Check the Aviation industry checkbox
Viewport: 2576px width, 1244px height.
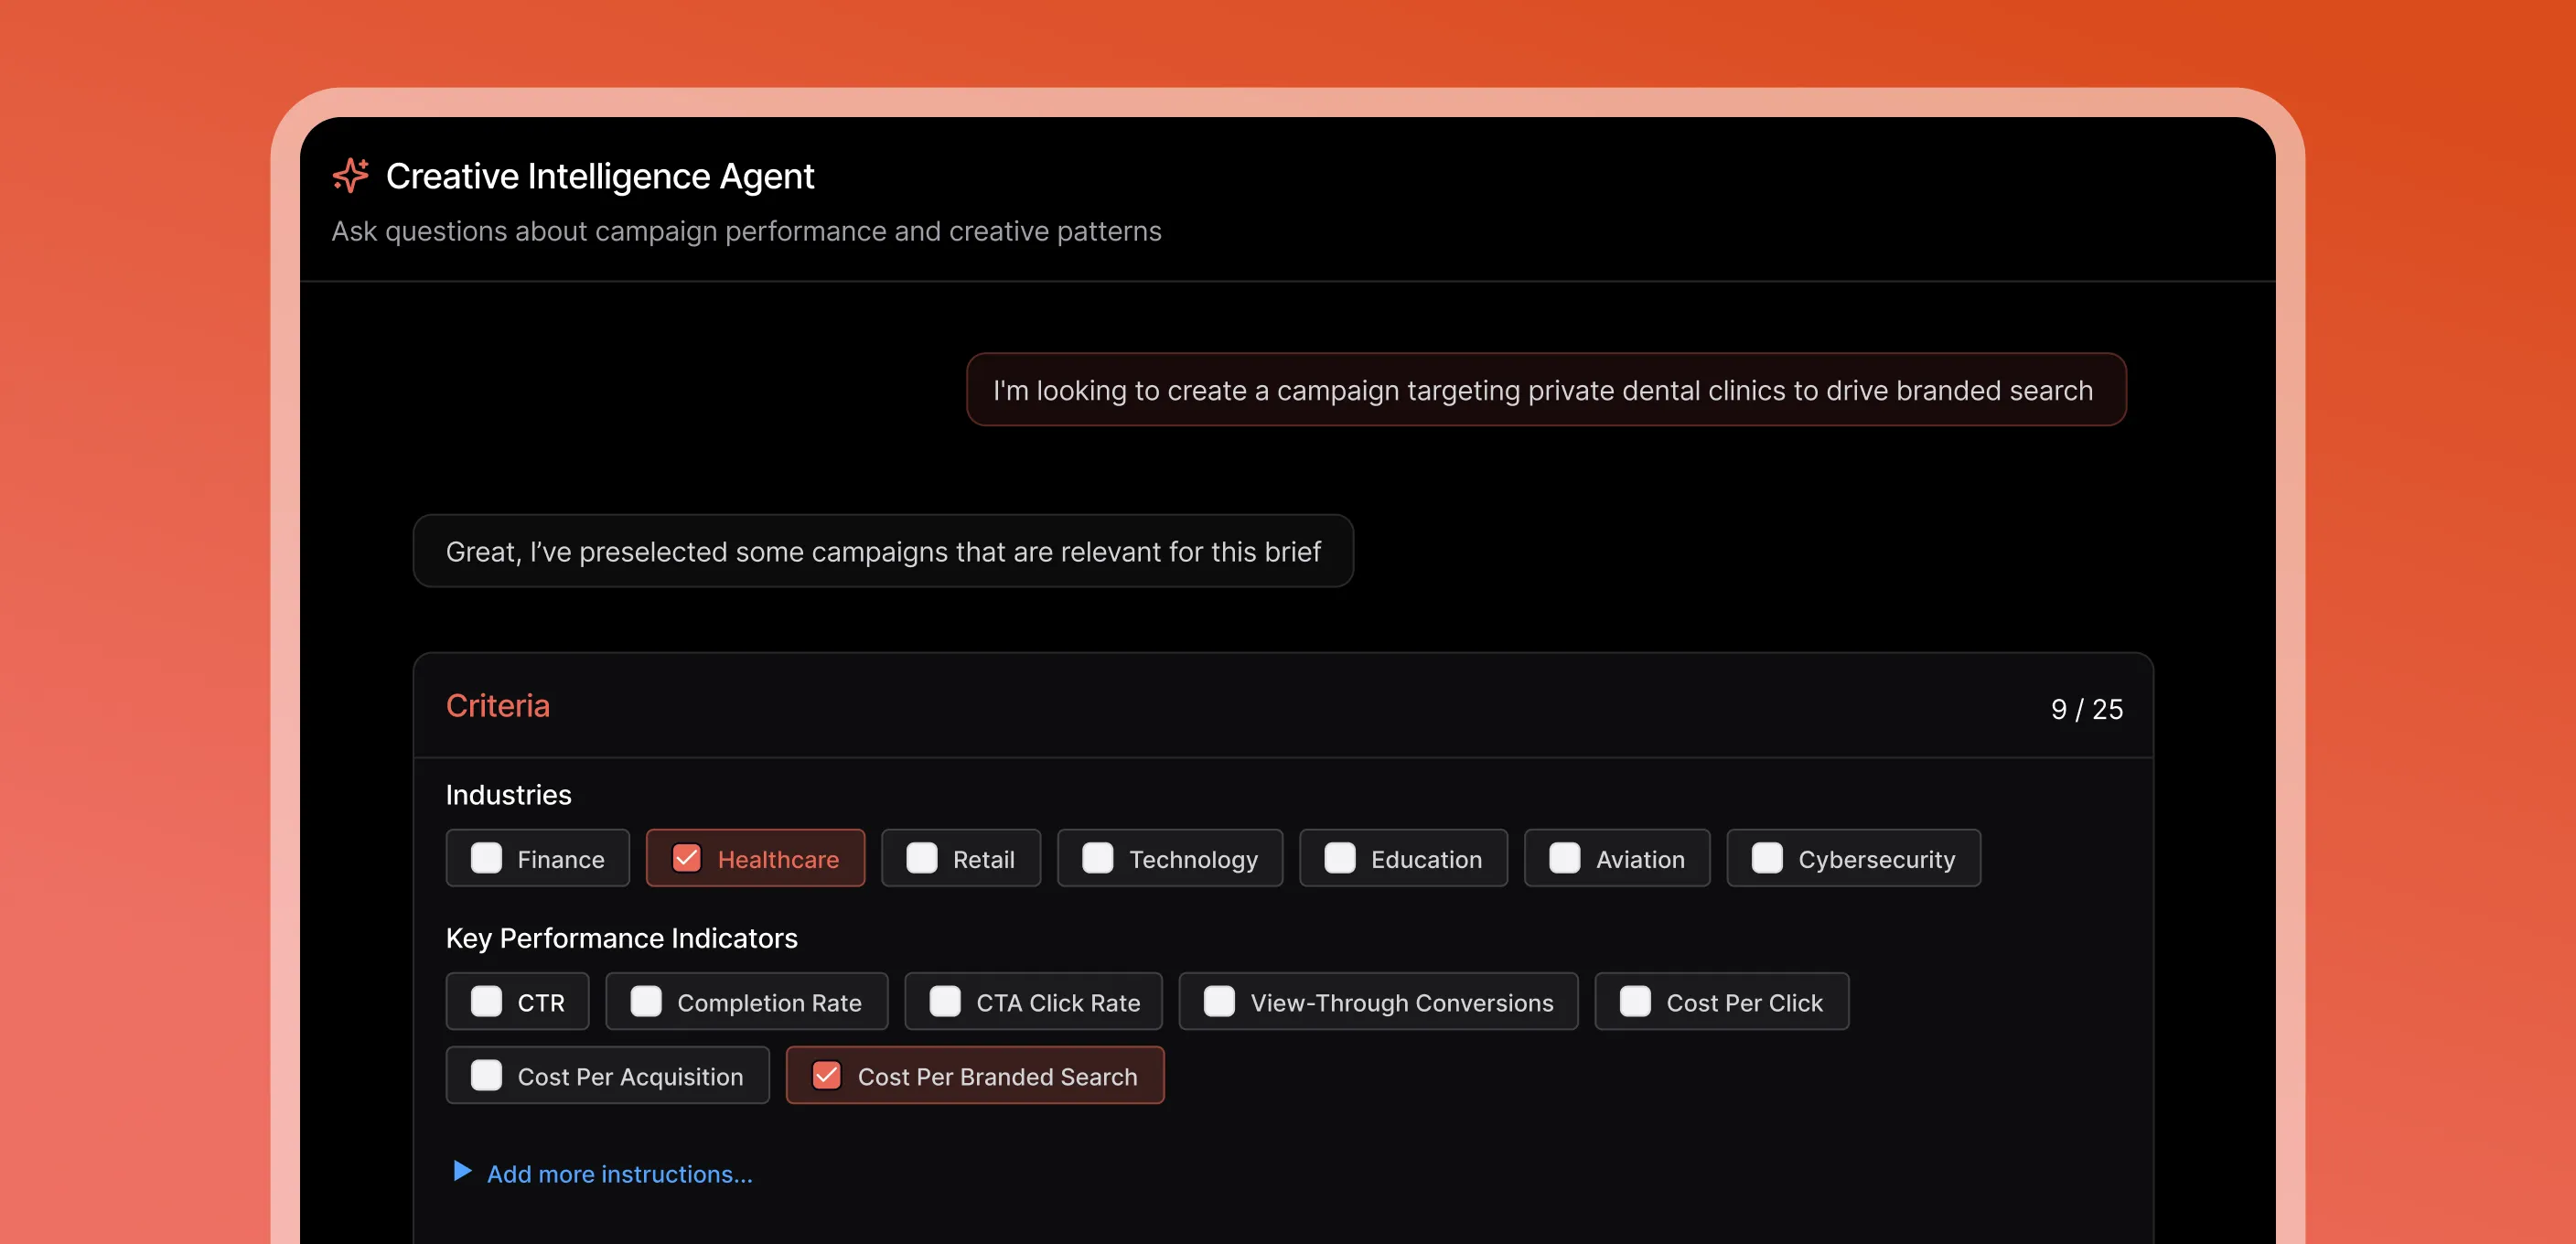(1564, 858)
